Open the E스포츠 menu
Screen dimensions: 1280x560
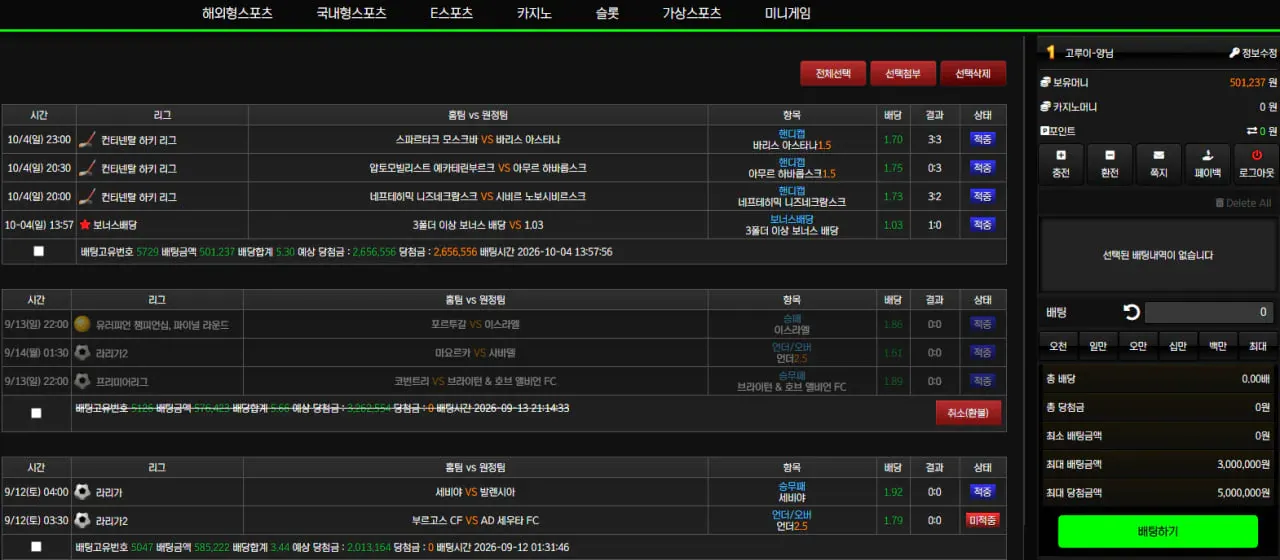452,14
